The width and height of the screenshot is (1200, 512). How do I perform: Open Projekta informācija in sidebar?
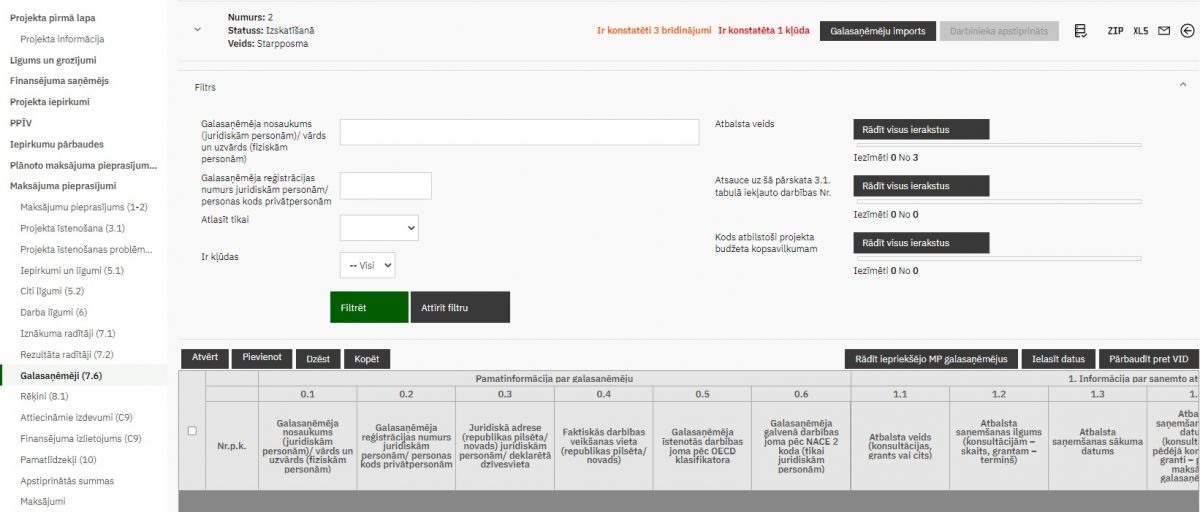[62, 39]
